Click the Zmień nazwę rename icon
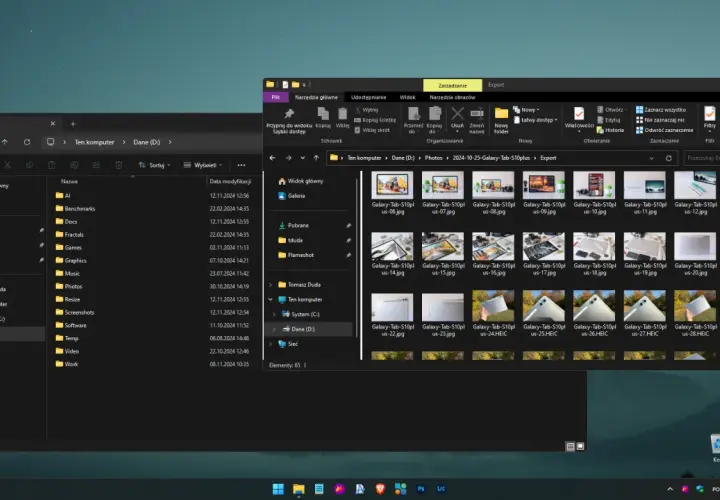 click(477, 114)
